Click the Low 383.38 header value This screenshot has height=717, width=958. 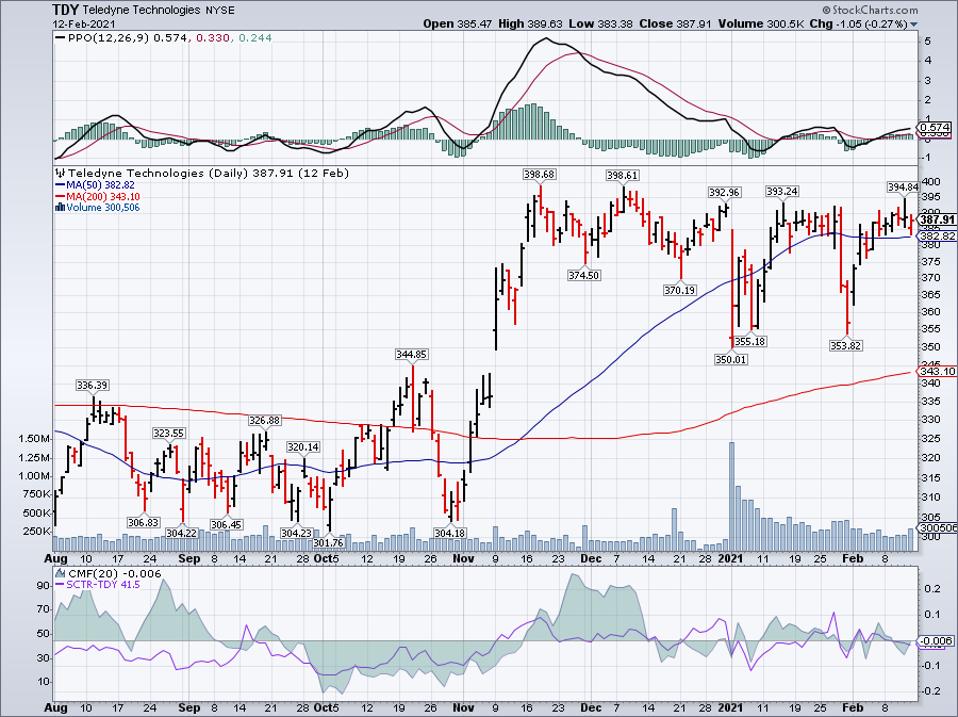pos(601,24)
